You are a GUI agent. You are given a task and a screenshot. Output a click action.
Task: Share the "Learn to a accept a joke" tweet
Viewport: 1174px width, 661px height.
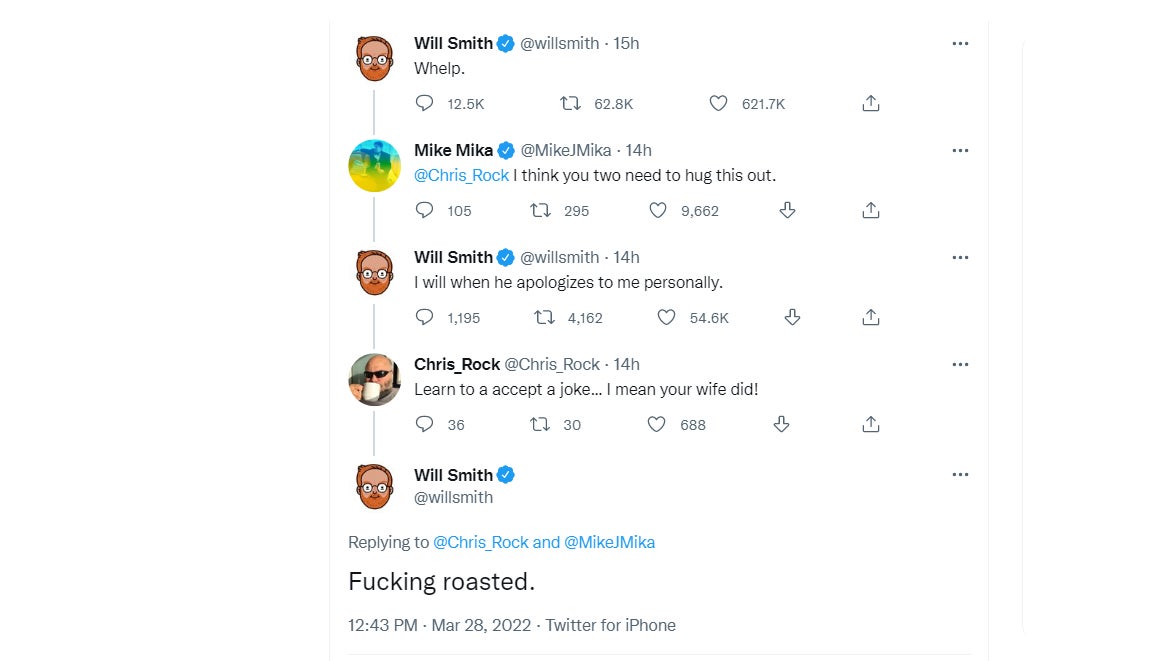tap(871, 424)
